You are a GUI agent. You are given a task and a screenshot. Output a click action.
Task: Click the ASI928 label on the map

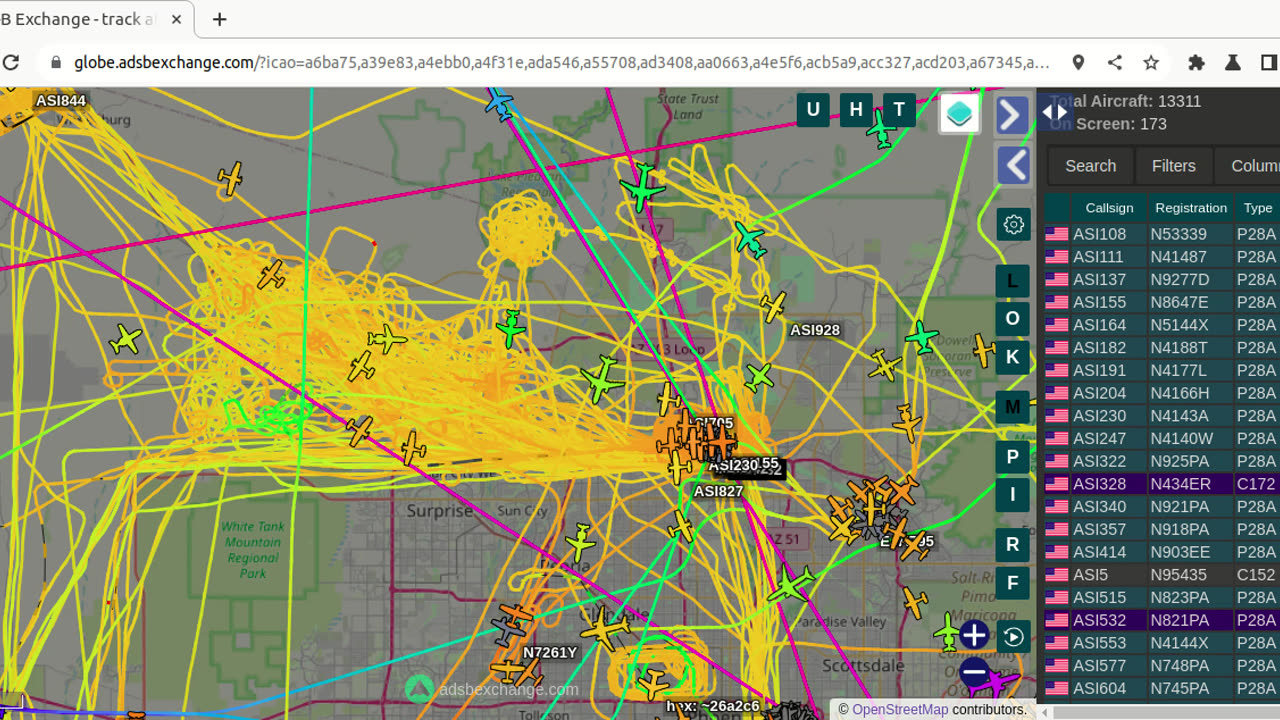tap(815, 330)
